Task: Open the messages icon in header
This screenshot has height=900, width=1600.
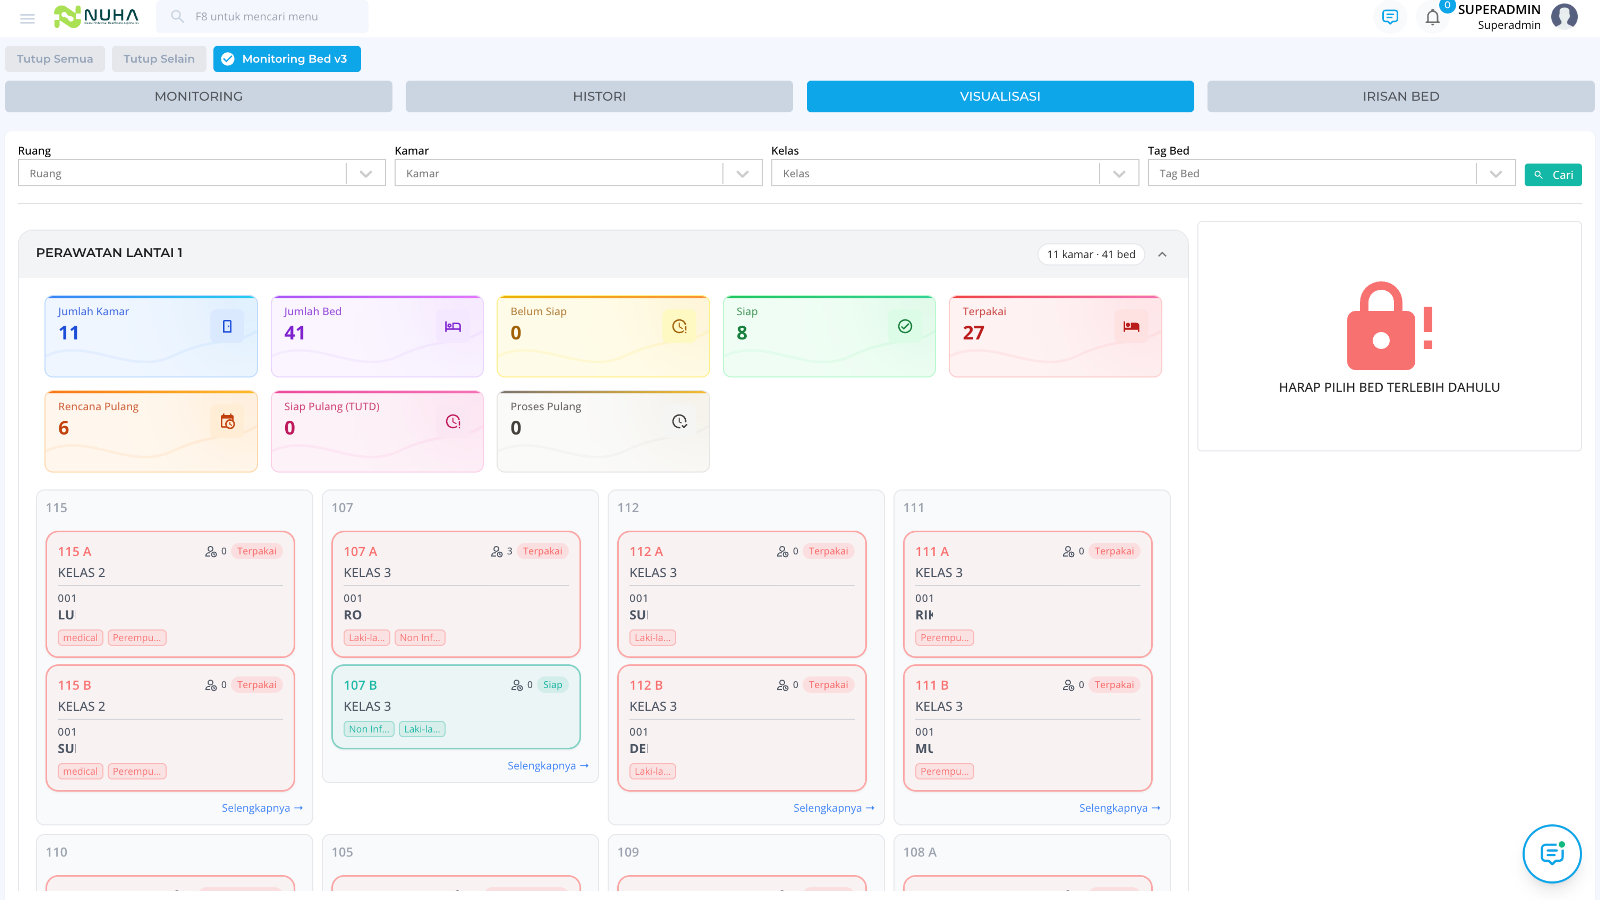Action: pyautogui.click(x=1390, y=17)
